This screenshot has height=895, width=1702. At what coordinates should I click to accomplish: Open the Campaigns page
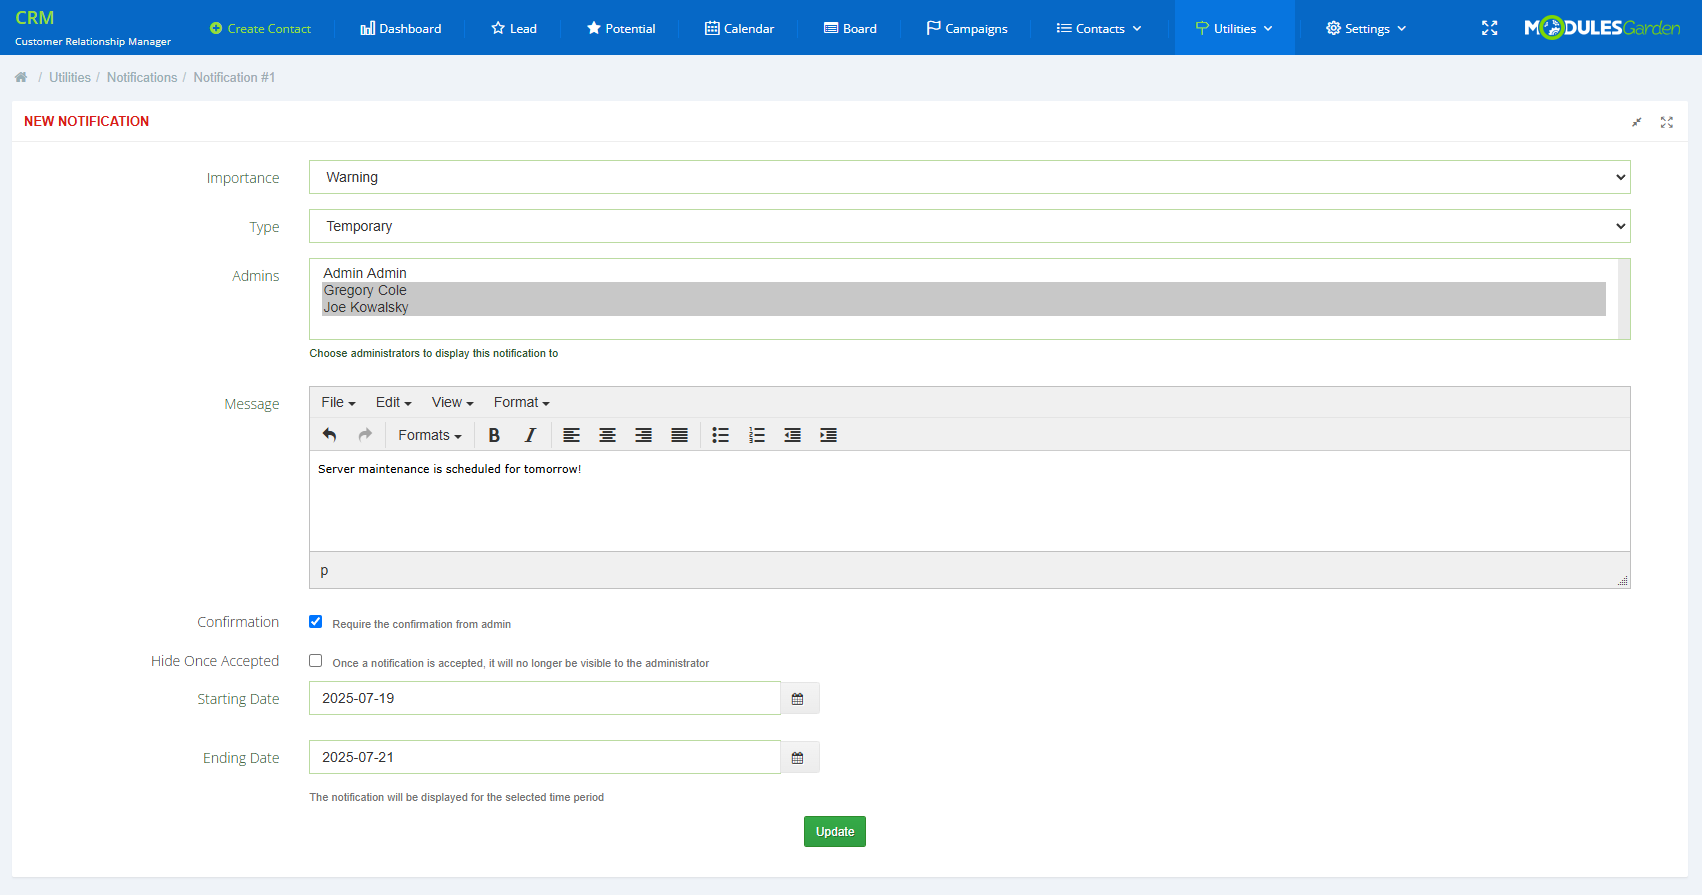coord(967,28)
